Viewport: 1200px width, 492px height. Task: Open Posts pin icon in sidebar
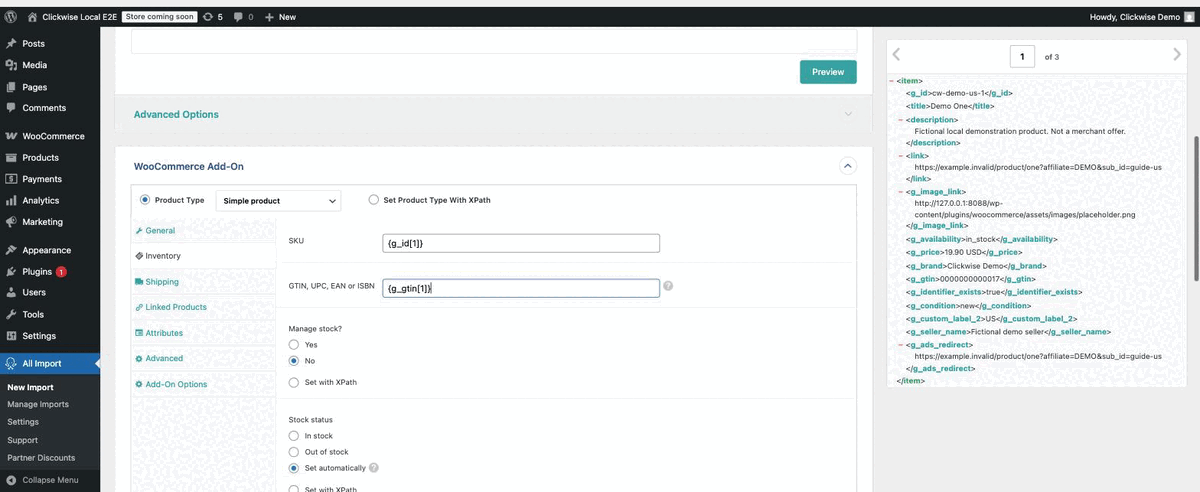11,44
